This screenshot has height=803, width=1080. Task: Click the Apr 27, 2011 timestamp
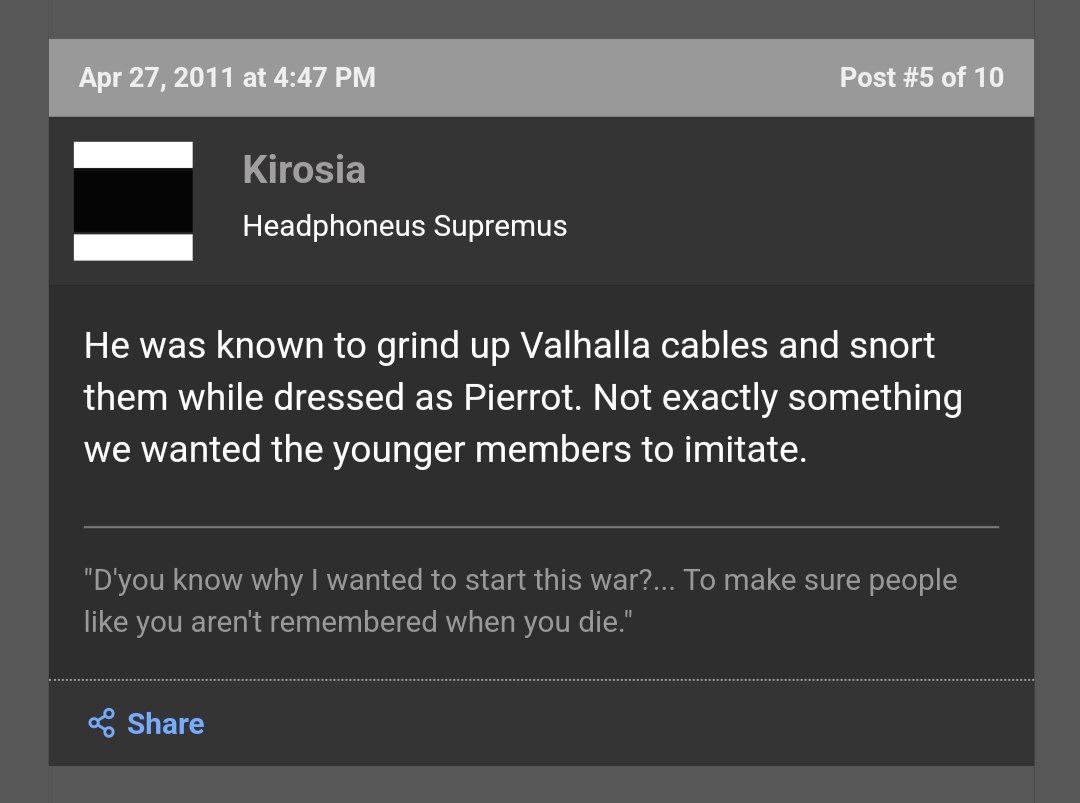click(227, 78)
